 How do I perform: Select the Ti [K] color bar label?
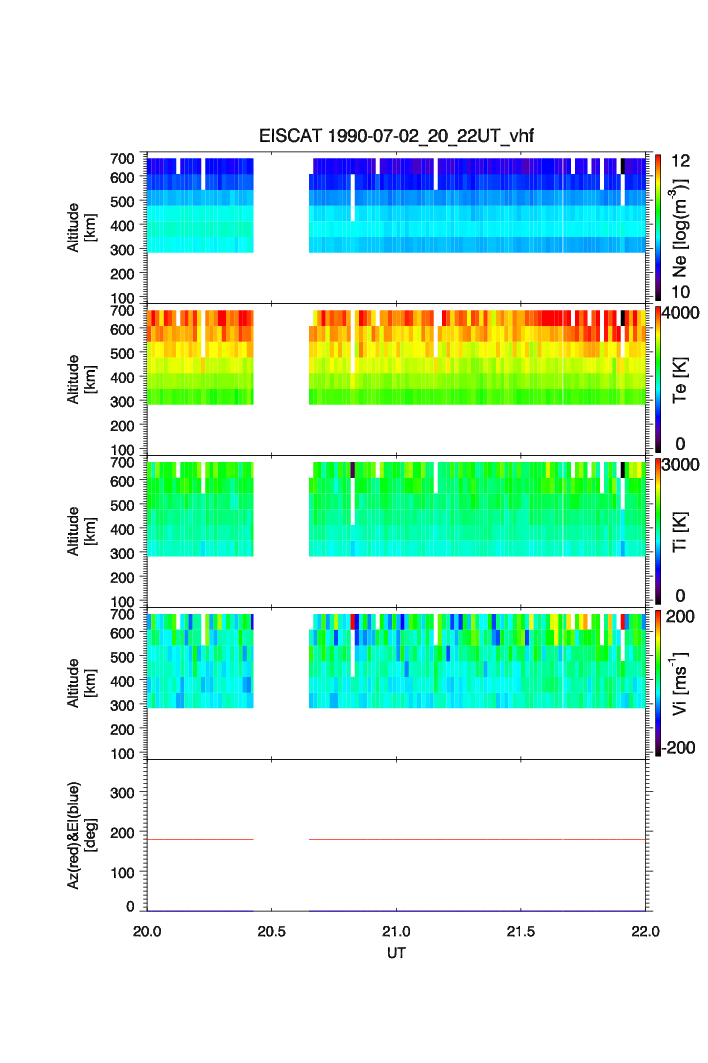click(x=680, y=532)
